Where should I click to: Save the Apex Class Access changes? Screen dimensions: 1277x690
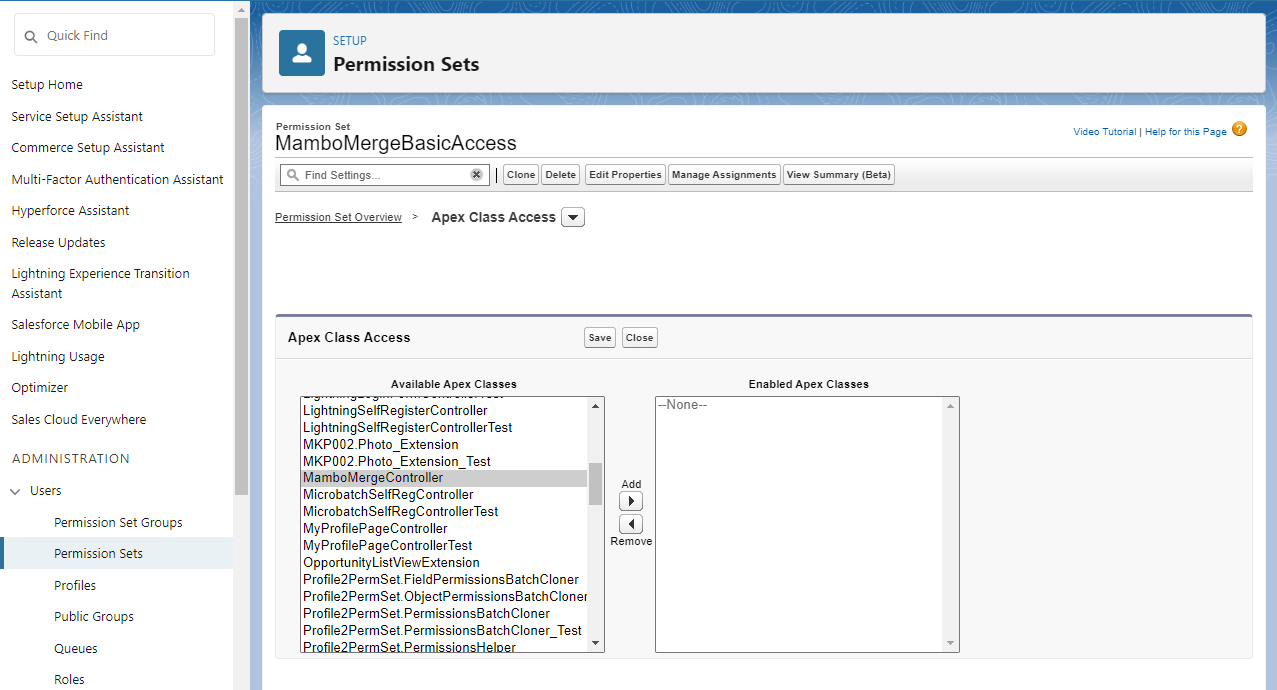pyautogui.click(x=600, y=338)
